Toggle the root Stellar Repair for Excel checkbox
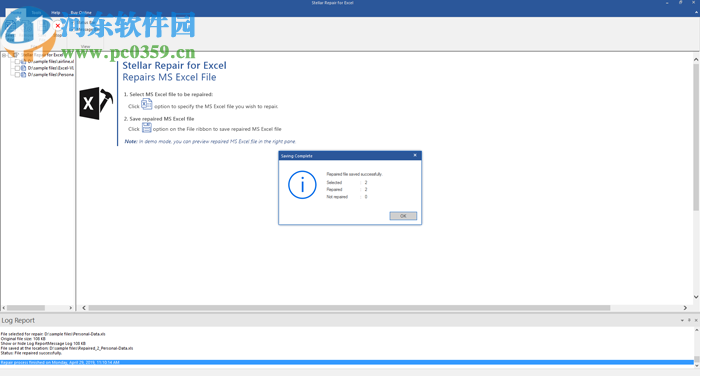Image resolution: width=701 pixels, height=376 pixels. [x=10, y=55]
